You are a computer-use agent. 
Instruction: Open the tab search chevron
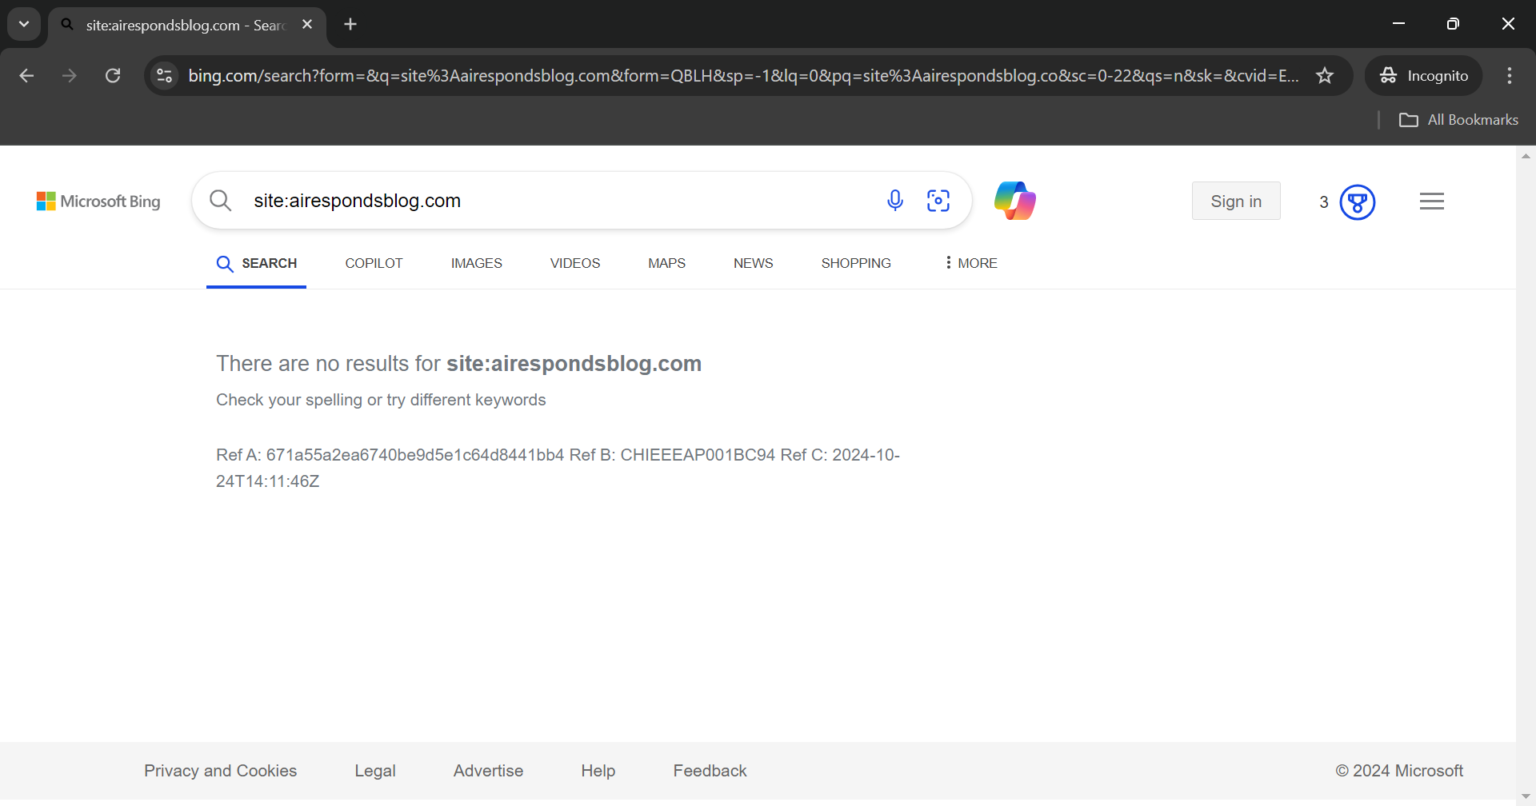click(24, 24)
